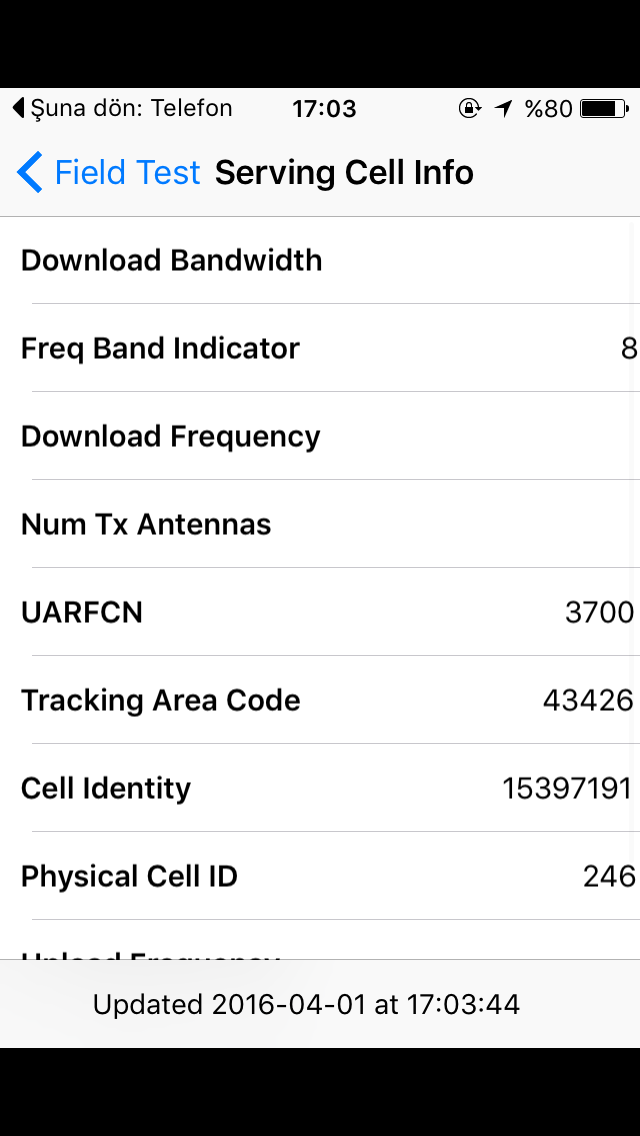Image resolution: width=640 pixels, height=1136 pixels.
Task: Select the UARFCN row label
Action: [x=82, y=612]
